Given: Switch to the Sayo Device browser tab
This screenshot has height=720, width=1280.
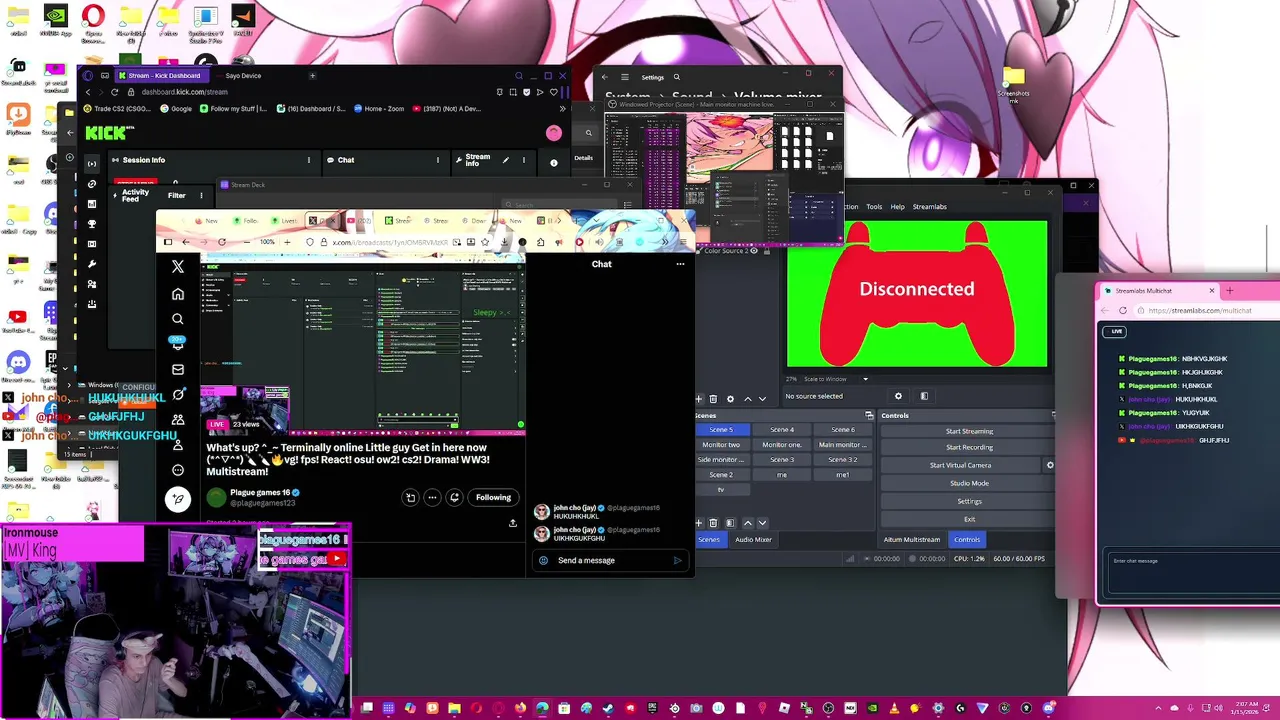Looking at the screenshot, I should 242,76.
